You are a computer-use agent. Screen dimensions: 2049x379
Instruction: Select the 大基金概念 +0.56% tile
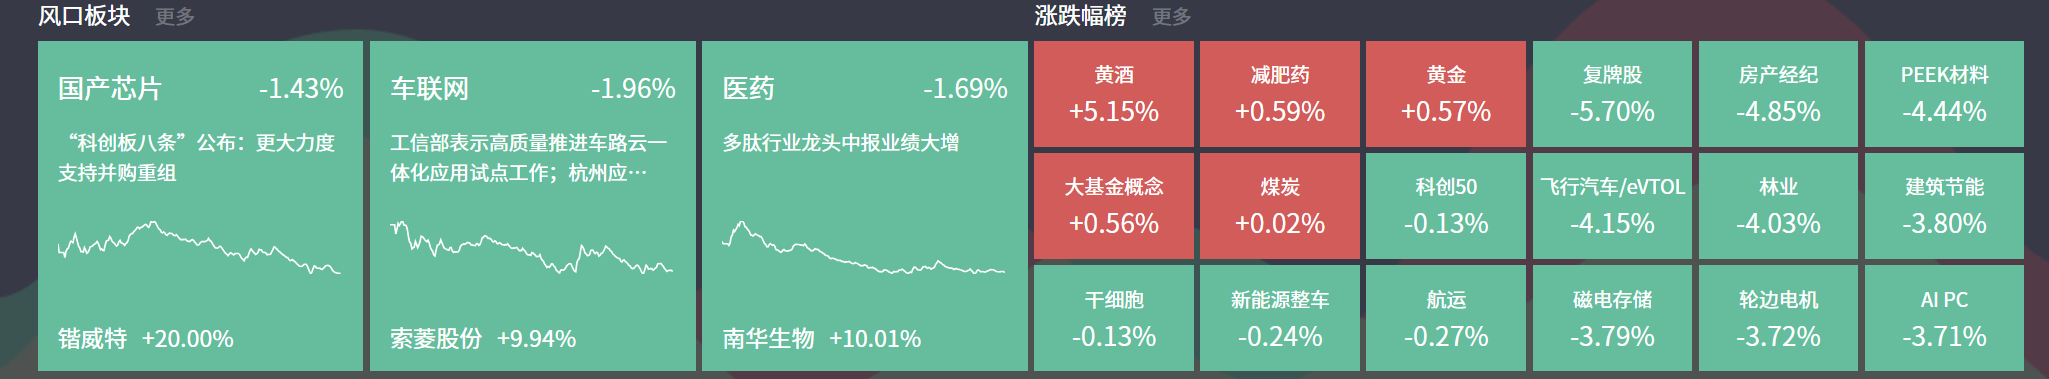pyautogui.click(x=1114, y=206)
